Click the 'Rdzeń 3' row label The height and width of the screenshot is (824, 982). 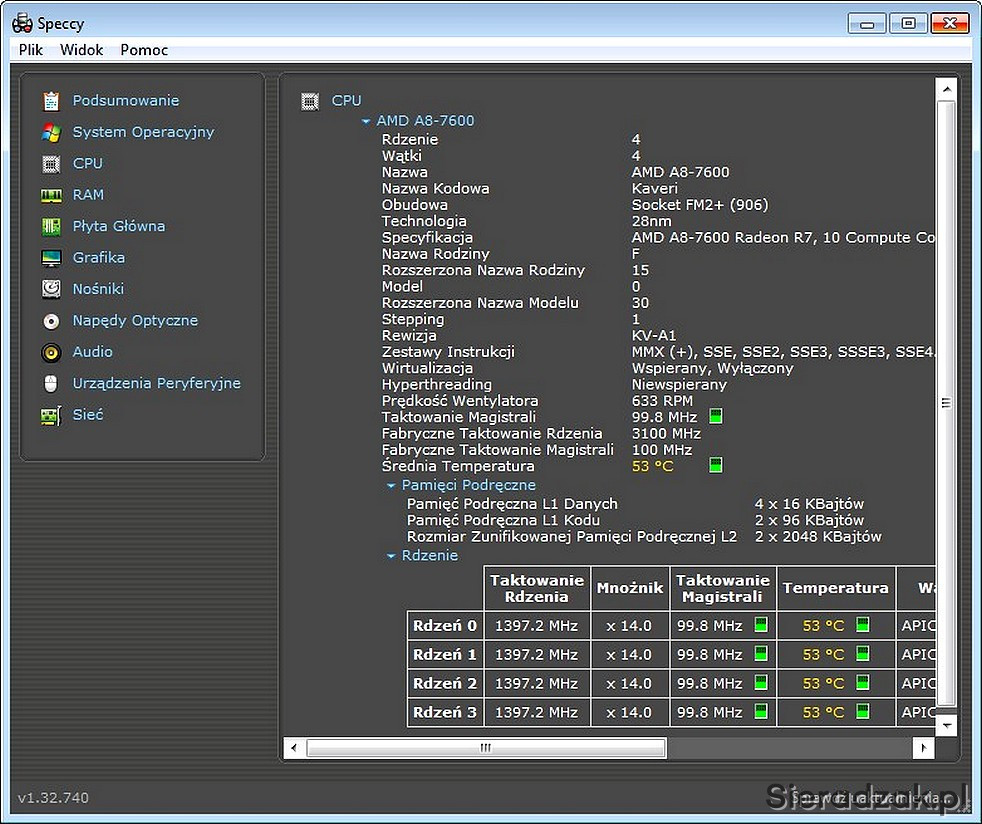[445, 713]
